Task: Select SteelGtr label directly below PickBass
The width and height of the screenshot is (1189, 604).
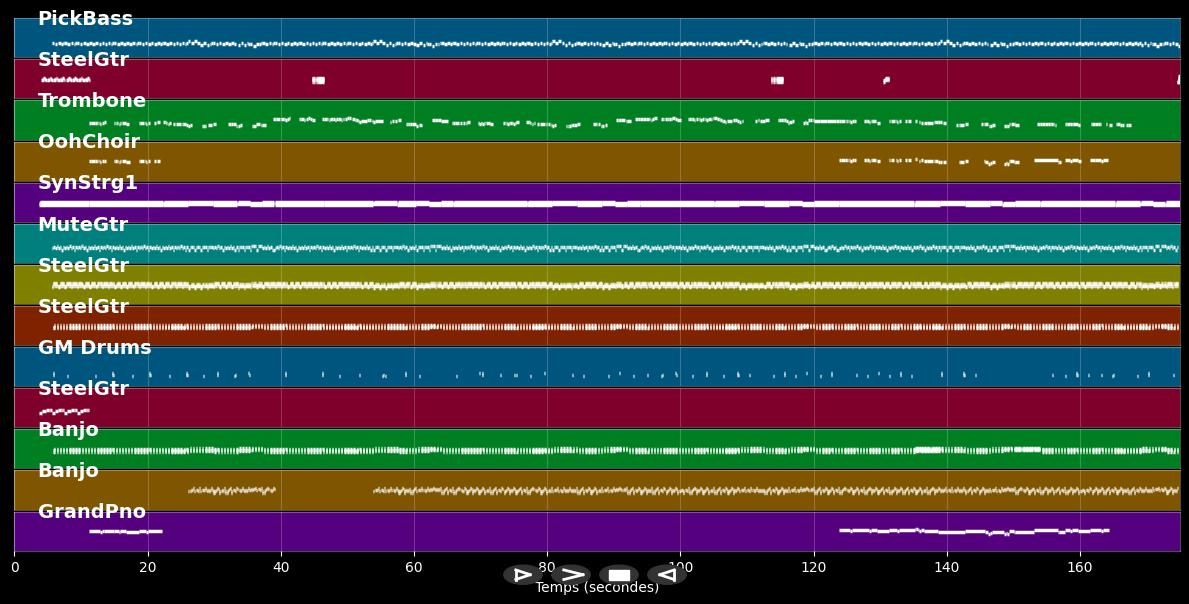Action: [83, 60]
